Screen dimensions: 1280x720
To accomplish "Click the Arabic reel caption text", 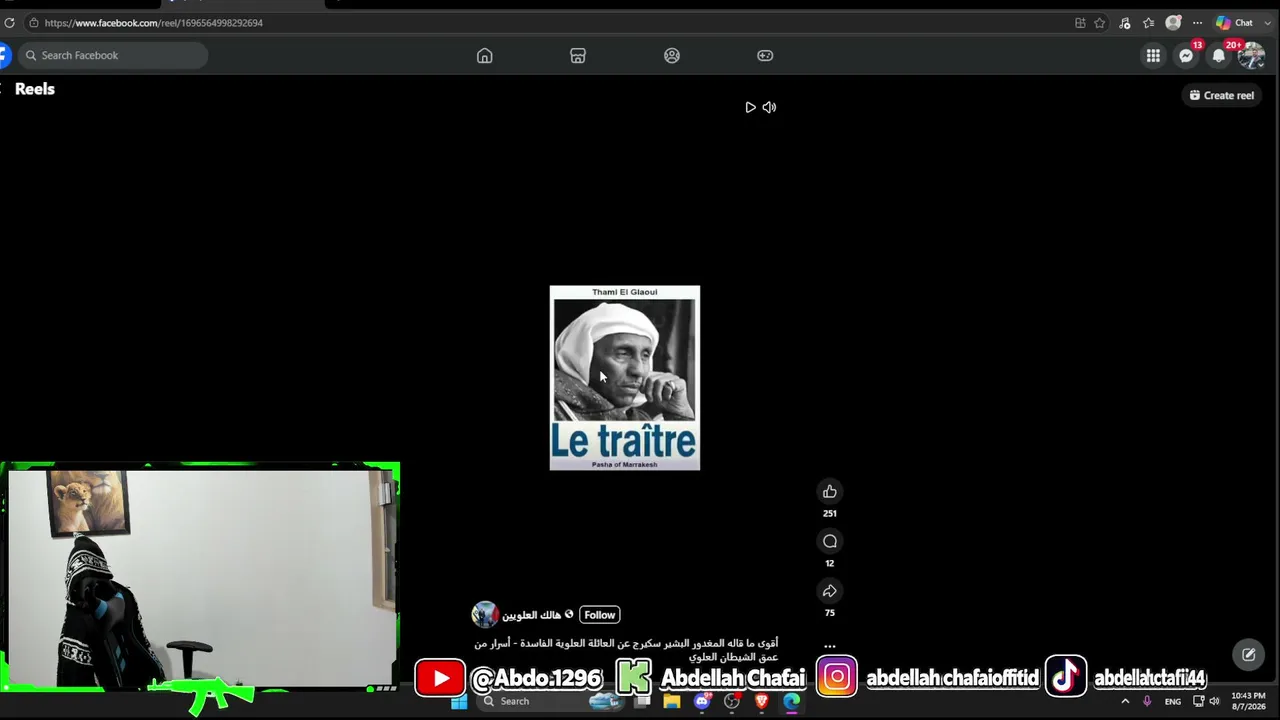I will pyautogui.click(x=626, y=650).
